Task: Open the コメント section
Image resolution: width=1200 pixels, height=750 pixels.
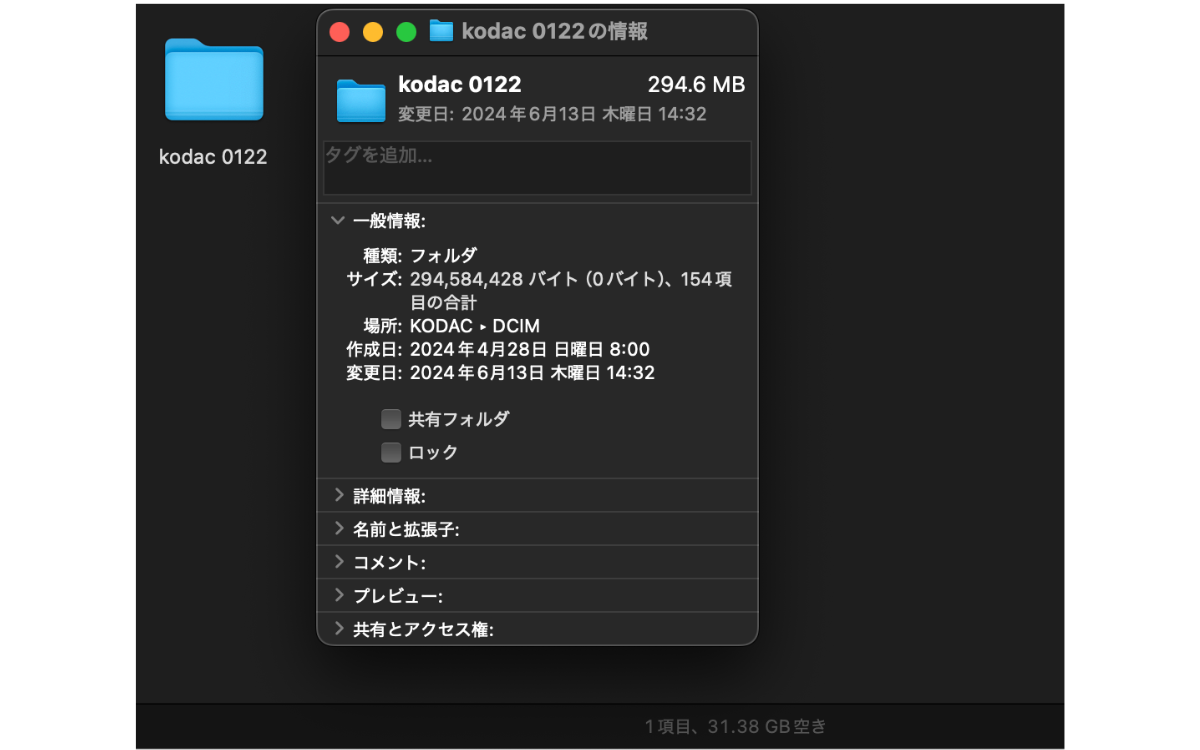Action: (338, 563)
